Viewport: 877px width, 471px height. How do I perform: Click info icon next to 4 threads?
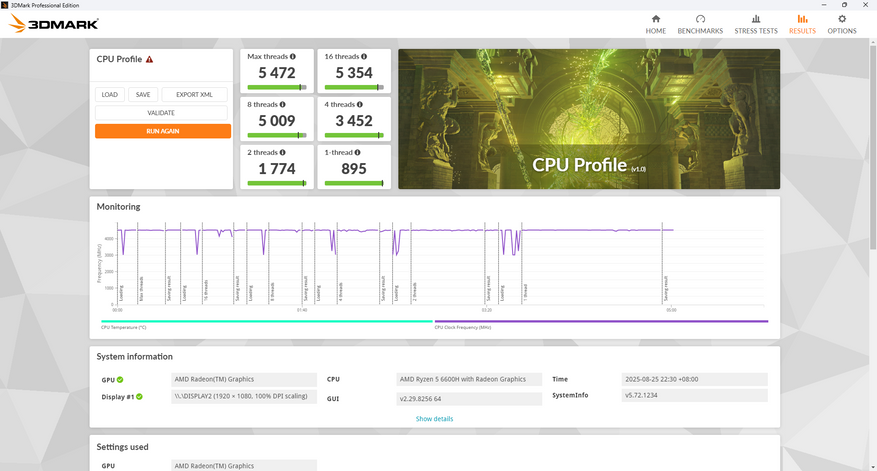(x=360, y=105)
